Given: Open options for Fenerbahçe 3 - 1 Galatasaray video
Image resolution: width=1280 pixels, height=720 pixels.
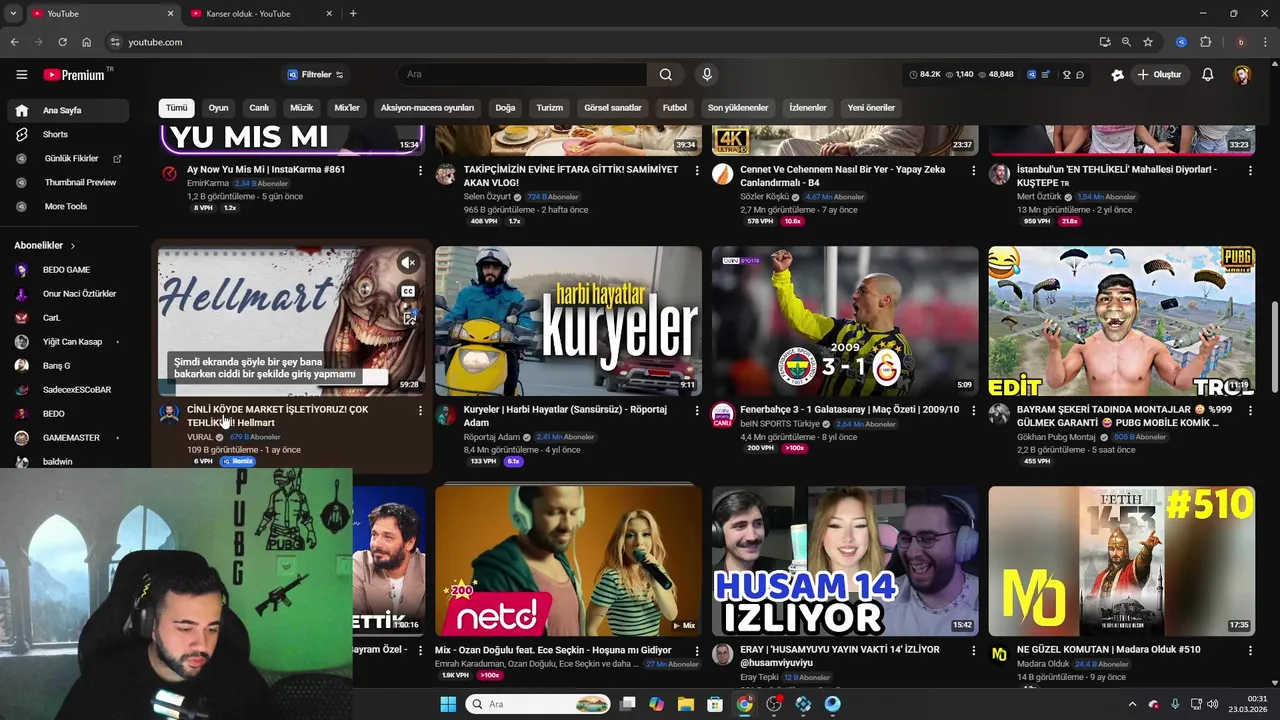Looking at the screenshot, I should coord(973,410).
